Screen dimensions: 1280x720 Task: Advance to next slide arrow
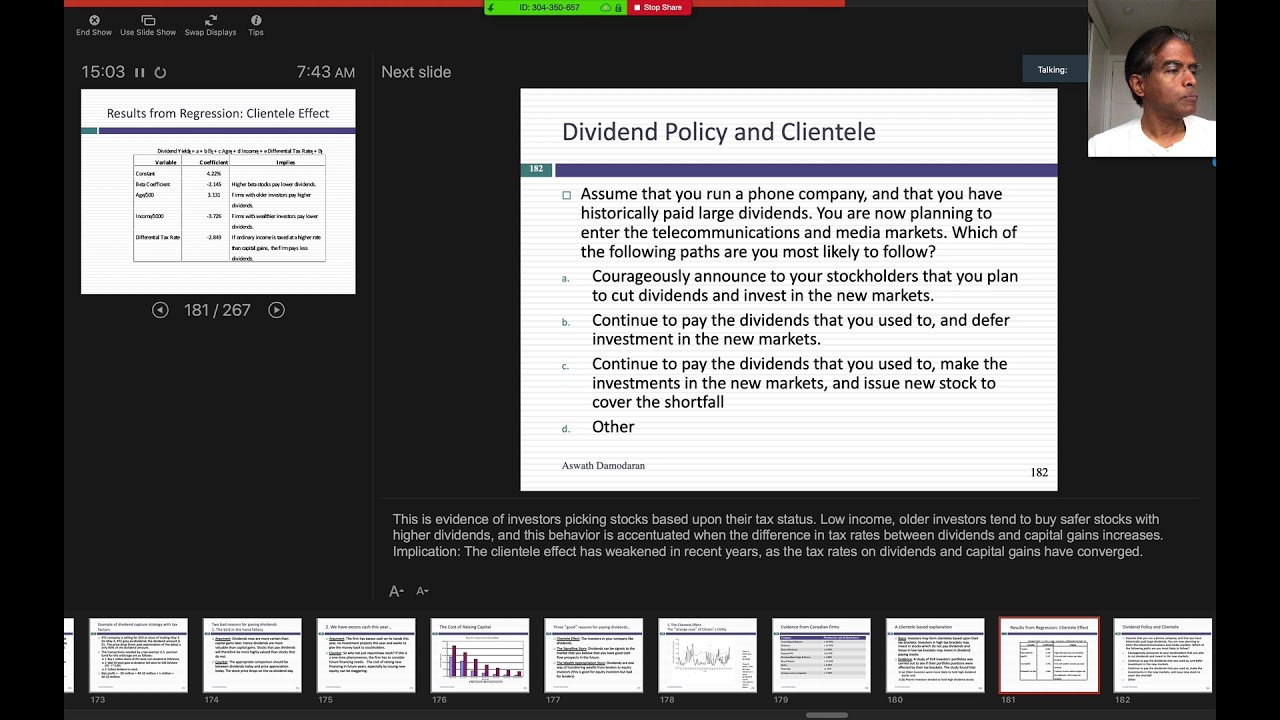click(x=276, y=310)
